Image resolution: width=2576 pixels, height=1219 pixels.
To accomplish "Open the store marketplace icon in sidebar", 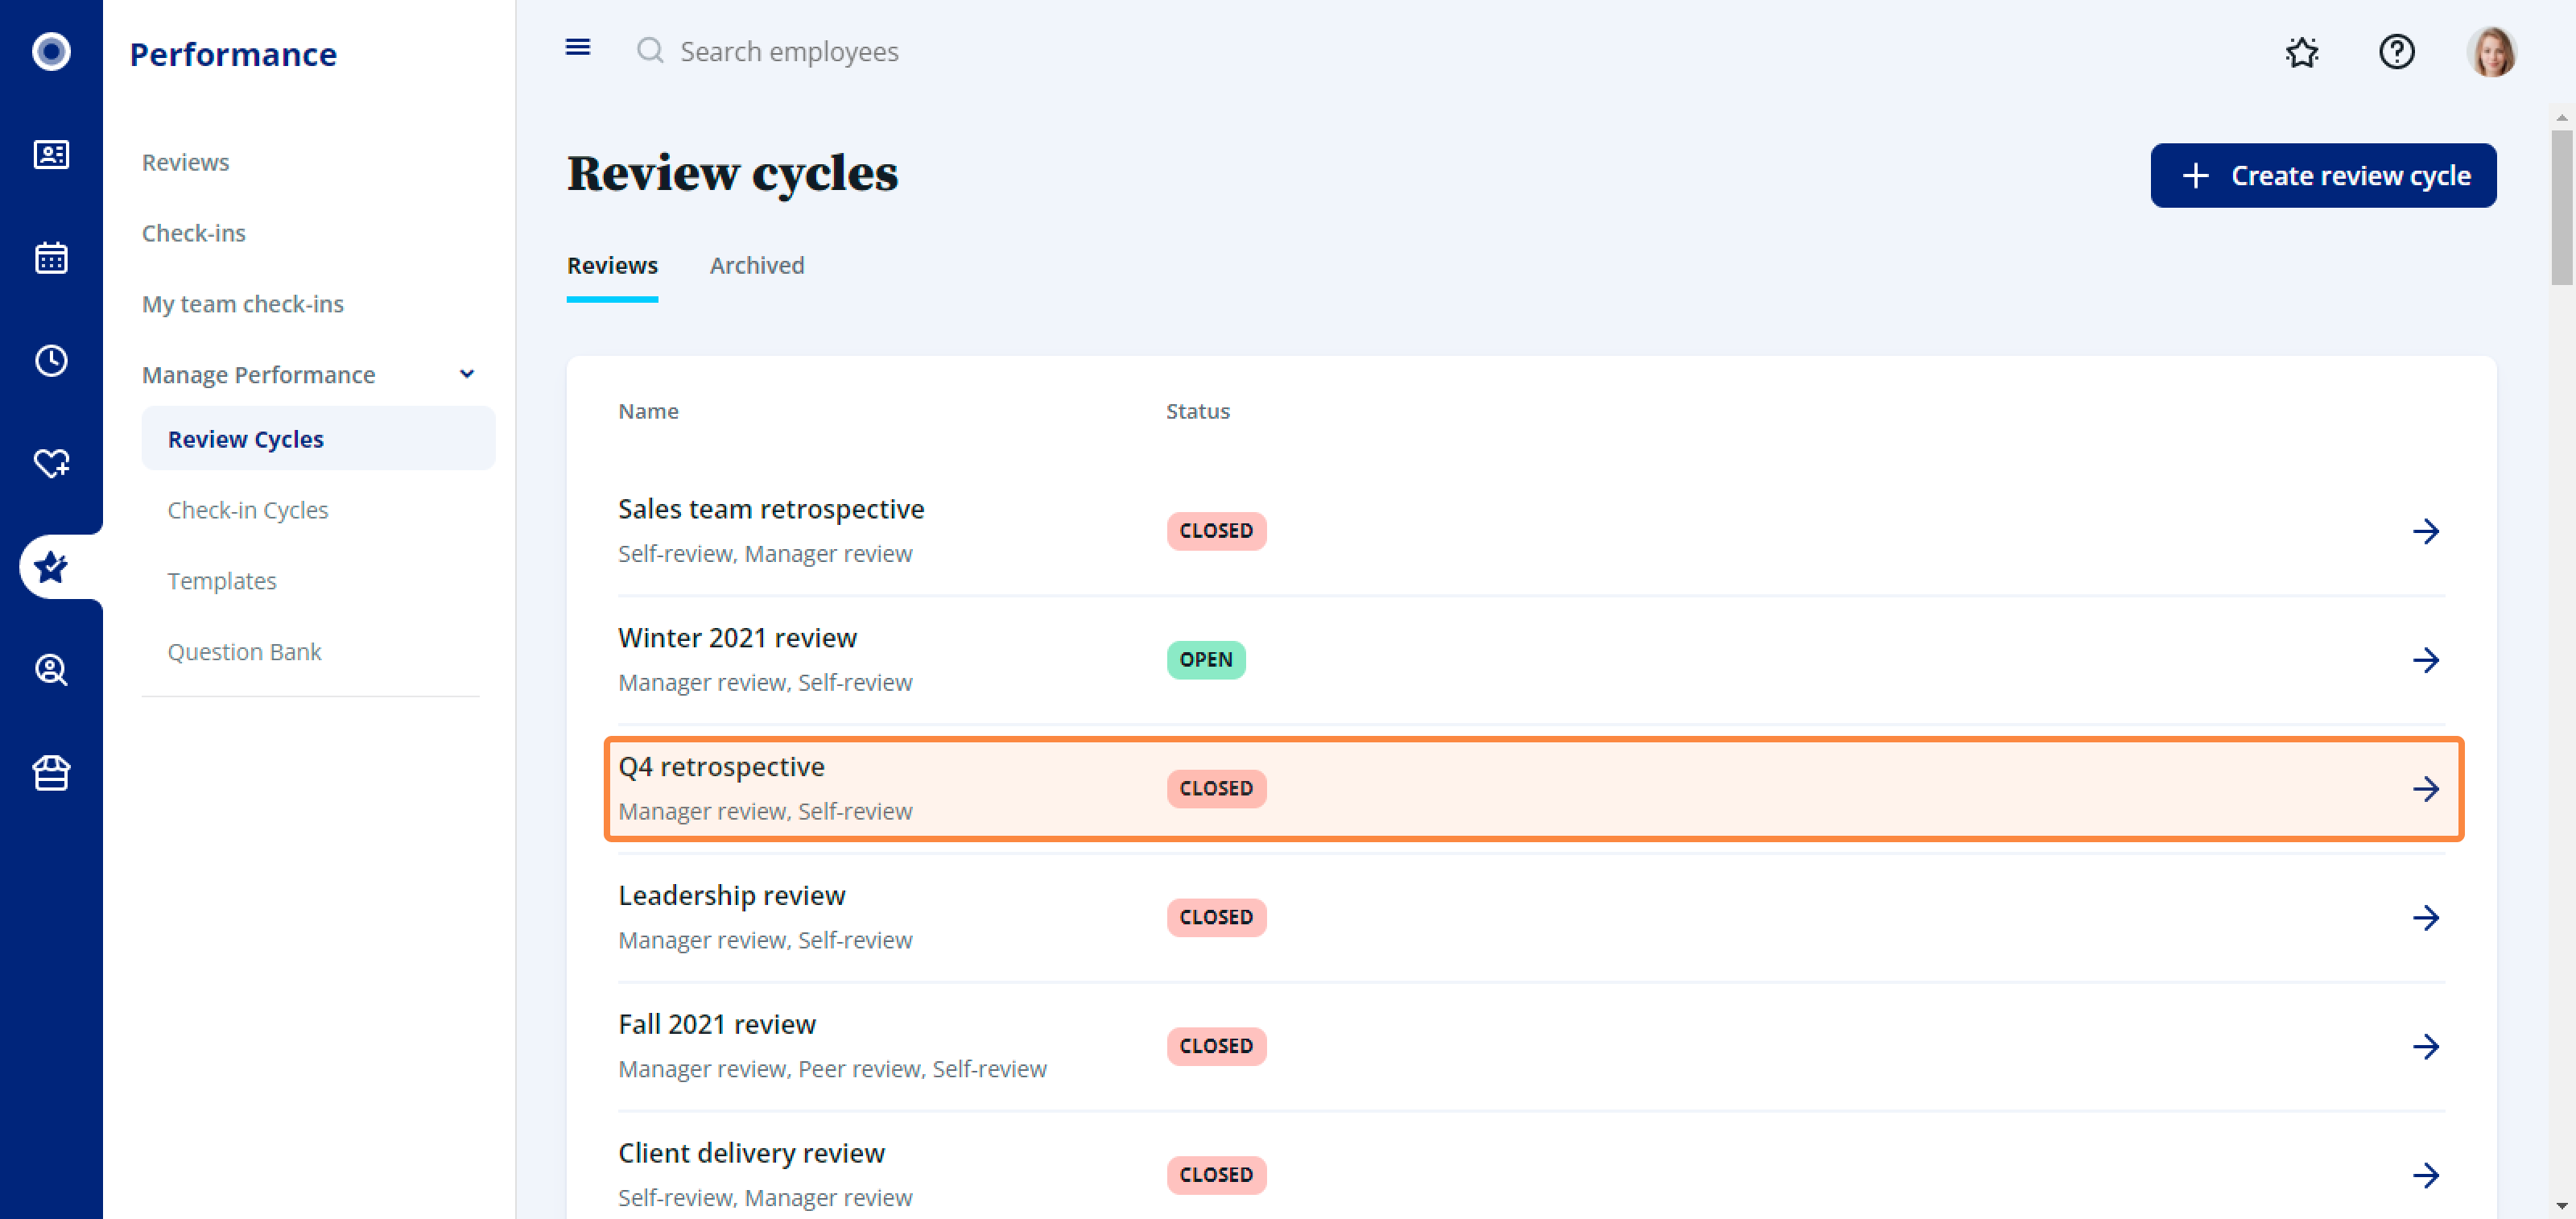I will 51,773.
